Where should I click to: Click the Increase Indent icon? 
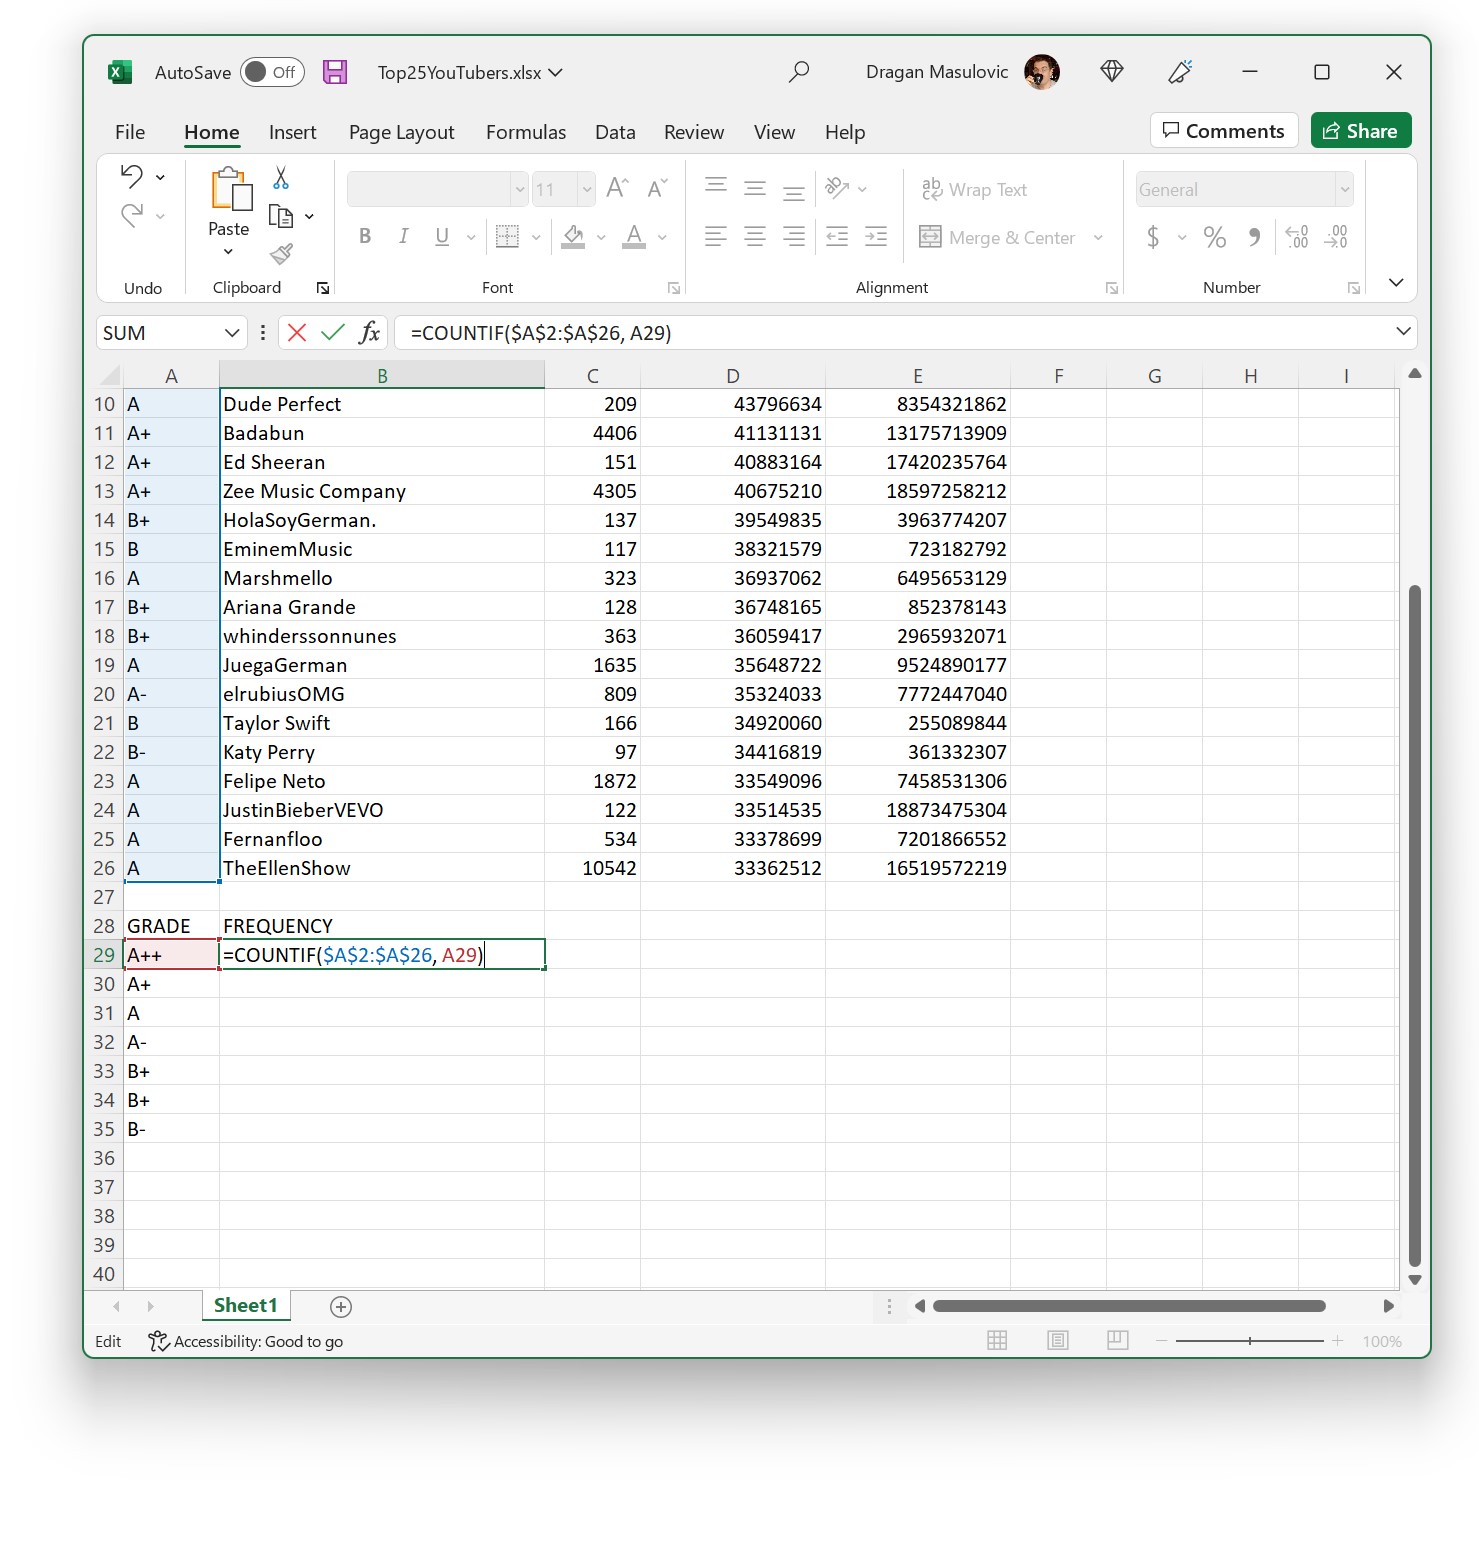(x=876, y=236)
